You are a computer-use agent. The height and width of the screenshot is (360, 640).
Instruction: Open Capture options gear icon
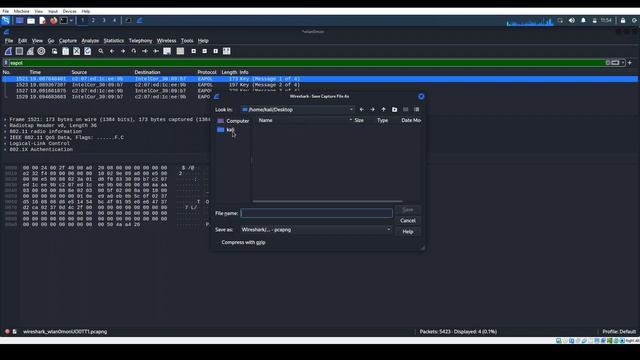[x=41, y=51]
